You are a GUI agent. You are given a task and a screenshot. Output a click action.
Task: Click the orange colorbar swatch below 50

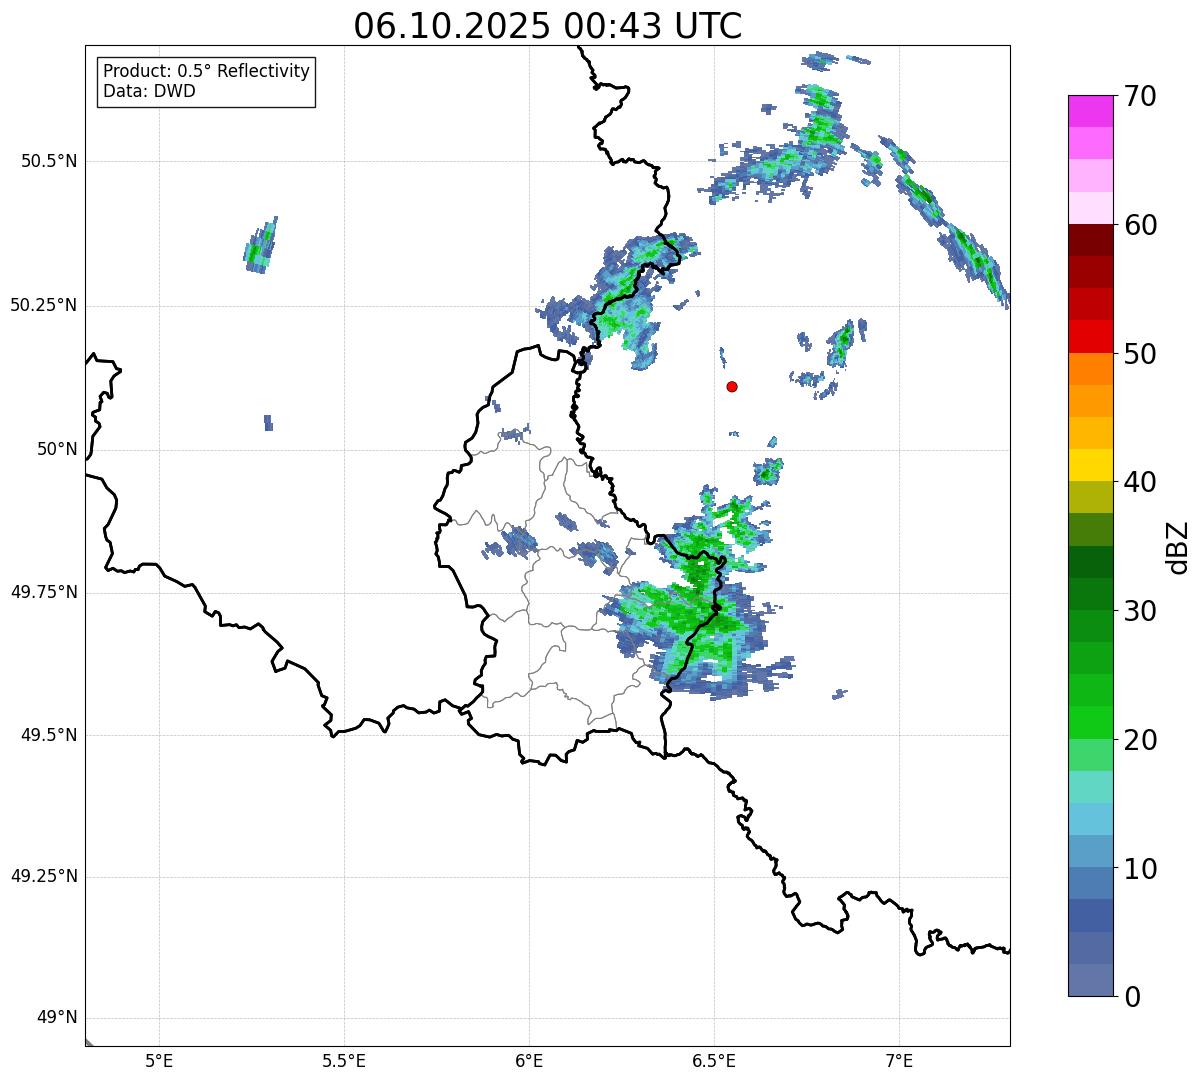[x=1091, y=369]
